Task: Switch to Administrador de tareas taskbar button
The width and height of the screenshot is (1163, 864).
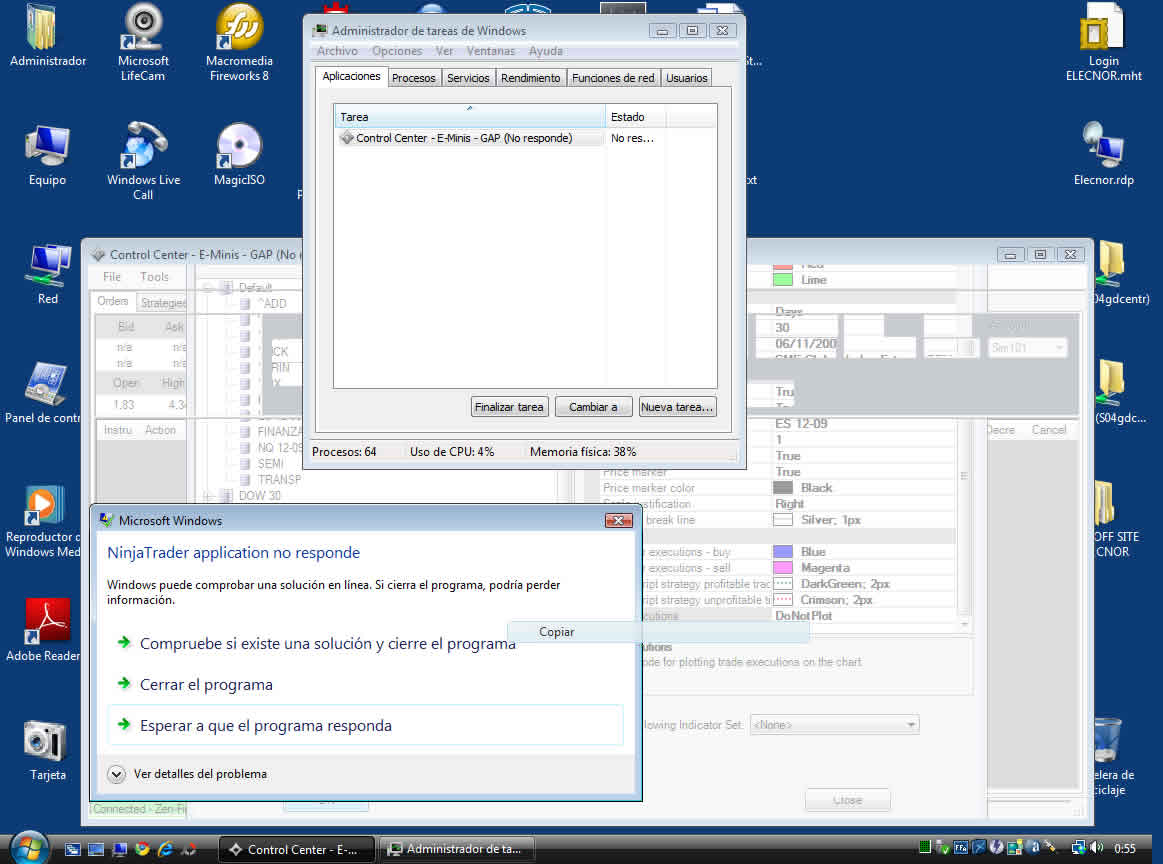Action: pyautogui.click(x=459, y=849)
